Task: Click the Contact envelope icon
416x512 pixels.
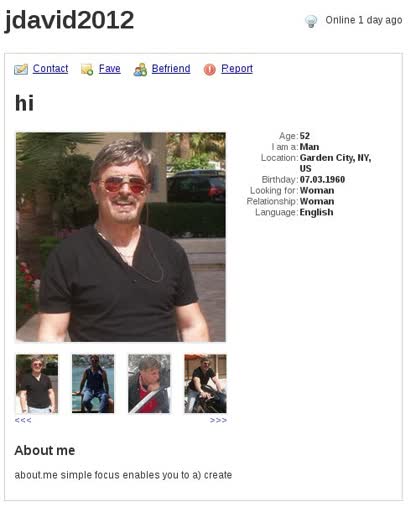Action: [x=21, y=69]
